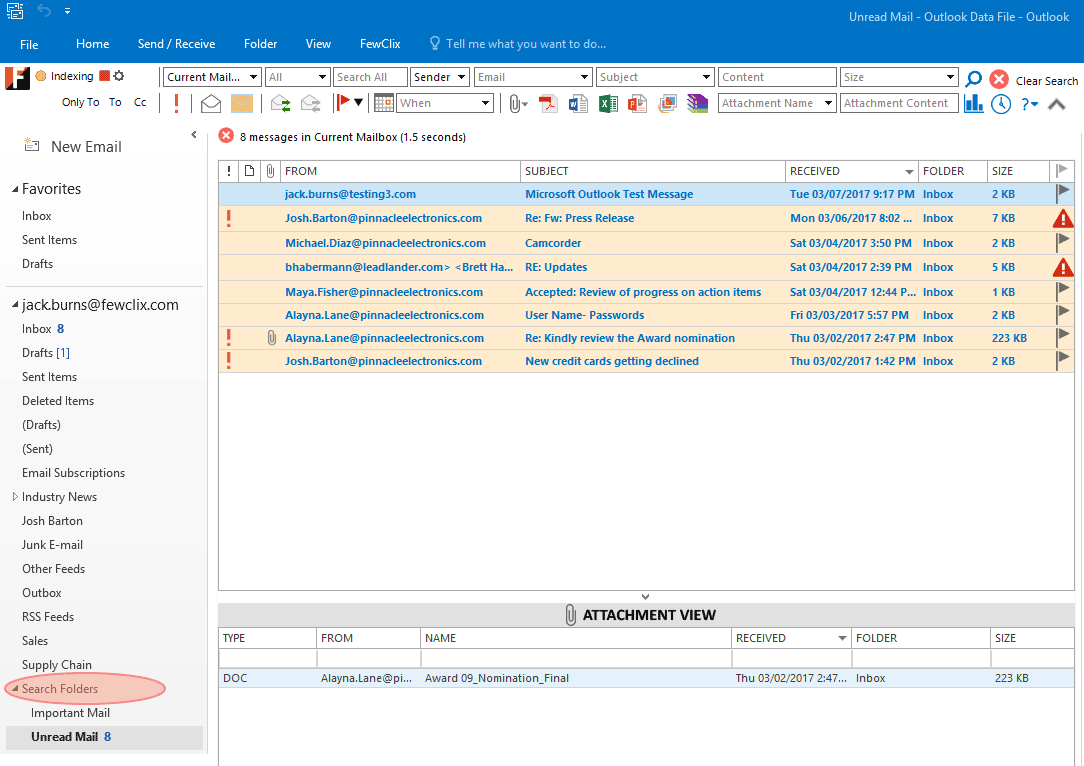The image size is (1084, 766).
Task: Filter image attachments icon
Action: [x=667, y=104]
